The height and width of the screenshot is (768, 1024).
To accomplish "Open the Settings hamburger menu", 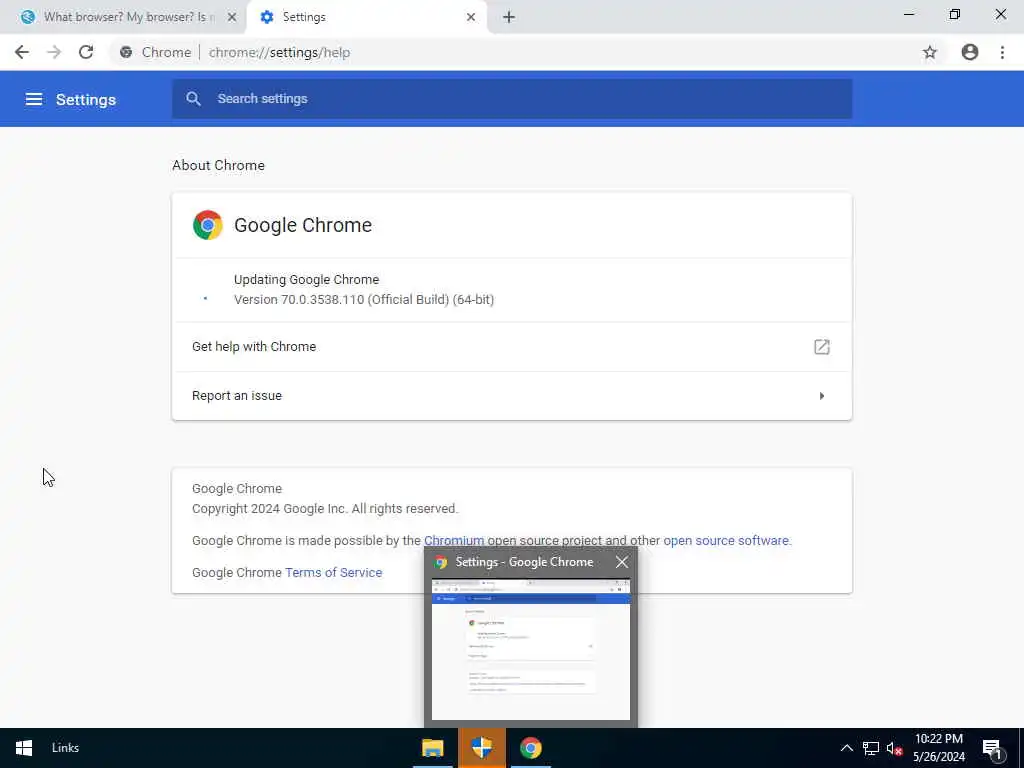I will [34, 99].
